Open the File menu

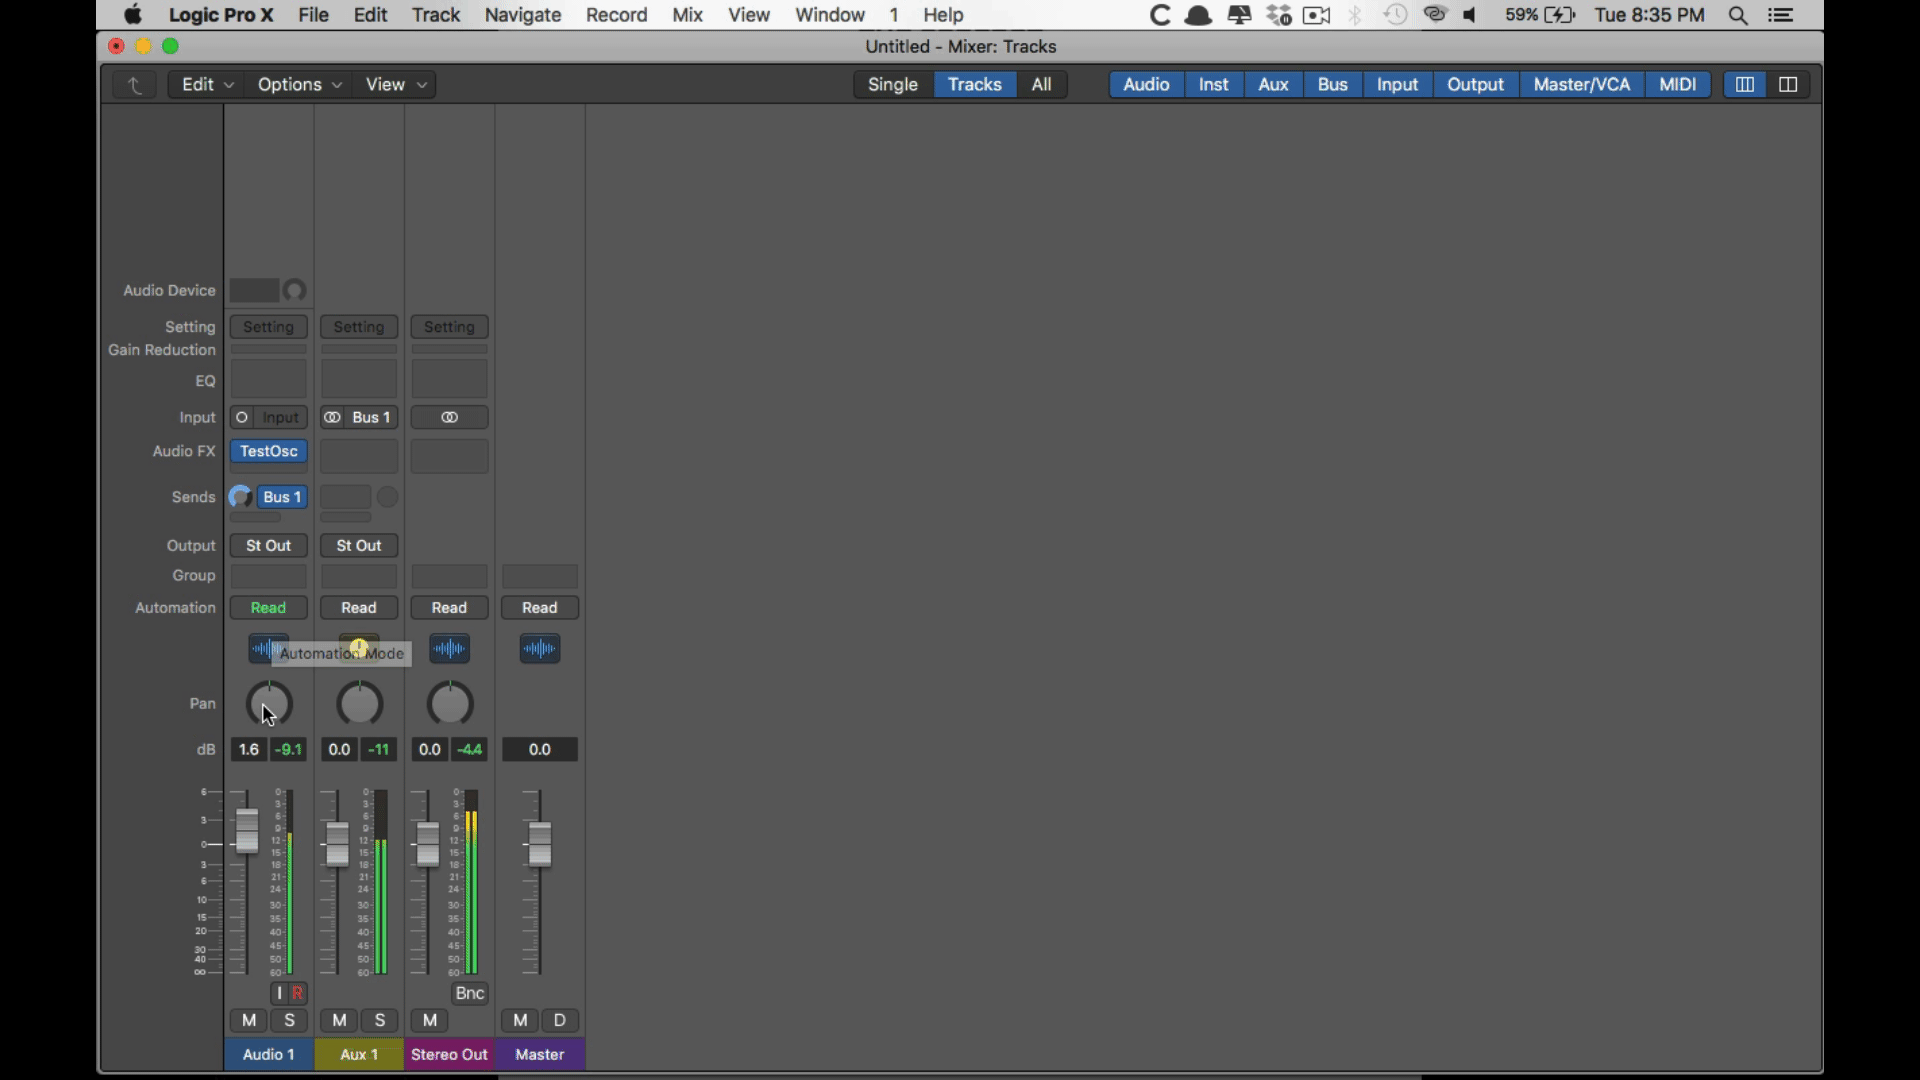[x=313, y=15]
